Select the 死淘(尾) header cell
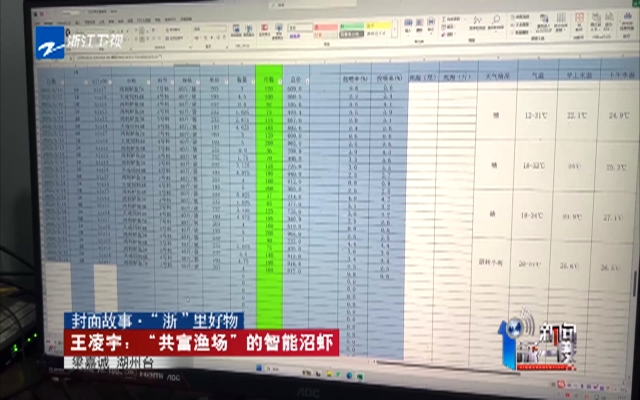The height and width of the screenshot is (400, 640). click(423, 77)
